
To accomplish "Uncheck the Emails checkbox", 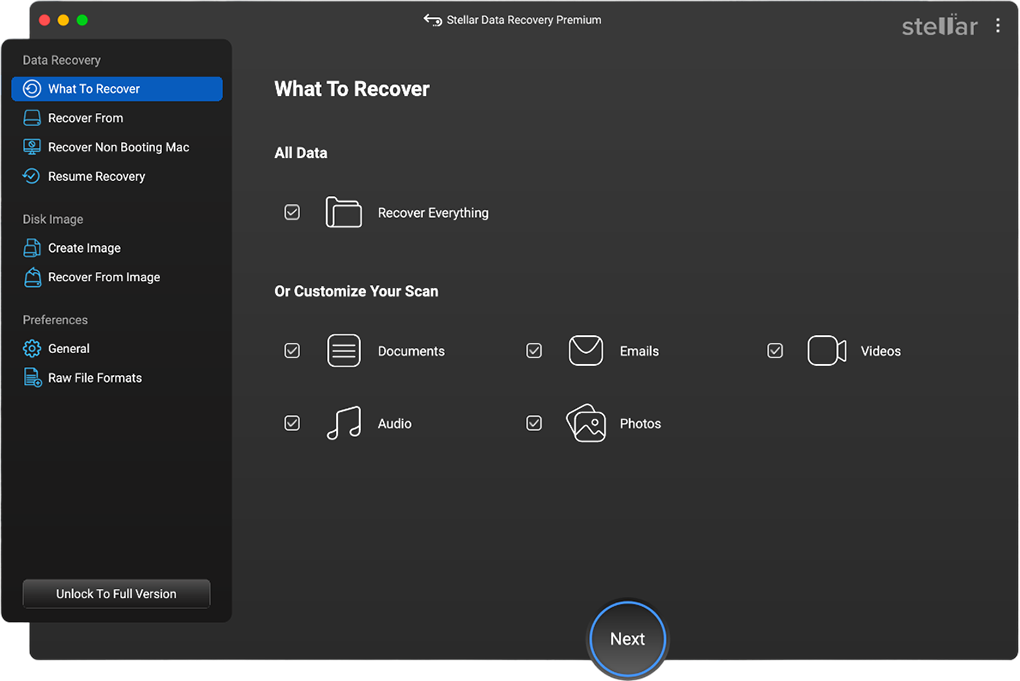I will pyautogui.click(x=534, y=351).
